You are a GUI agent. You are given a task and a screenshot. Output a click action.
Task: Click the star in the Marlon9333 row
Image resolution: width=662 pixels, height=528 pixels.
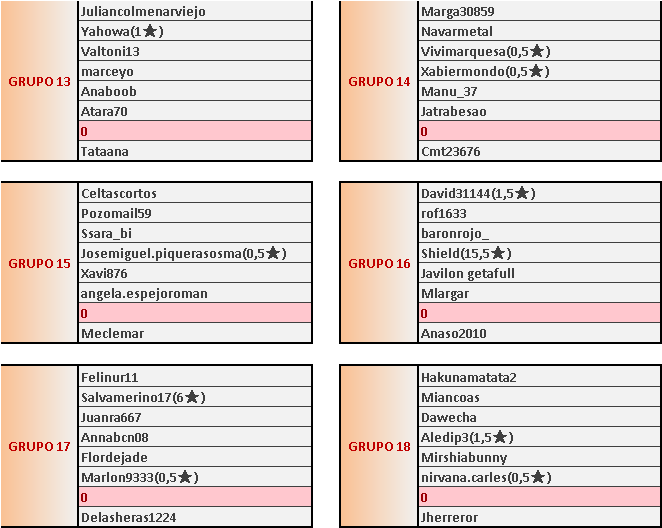[176, 477]
